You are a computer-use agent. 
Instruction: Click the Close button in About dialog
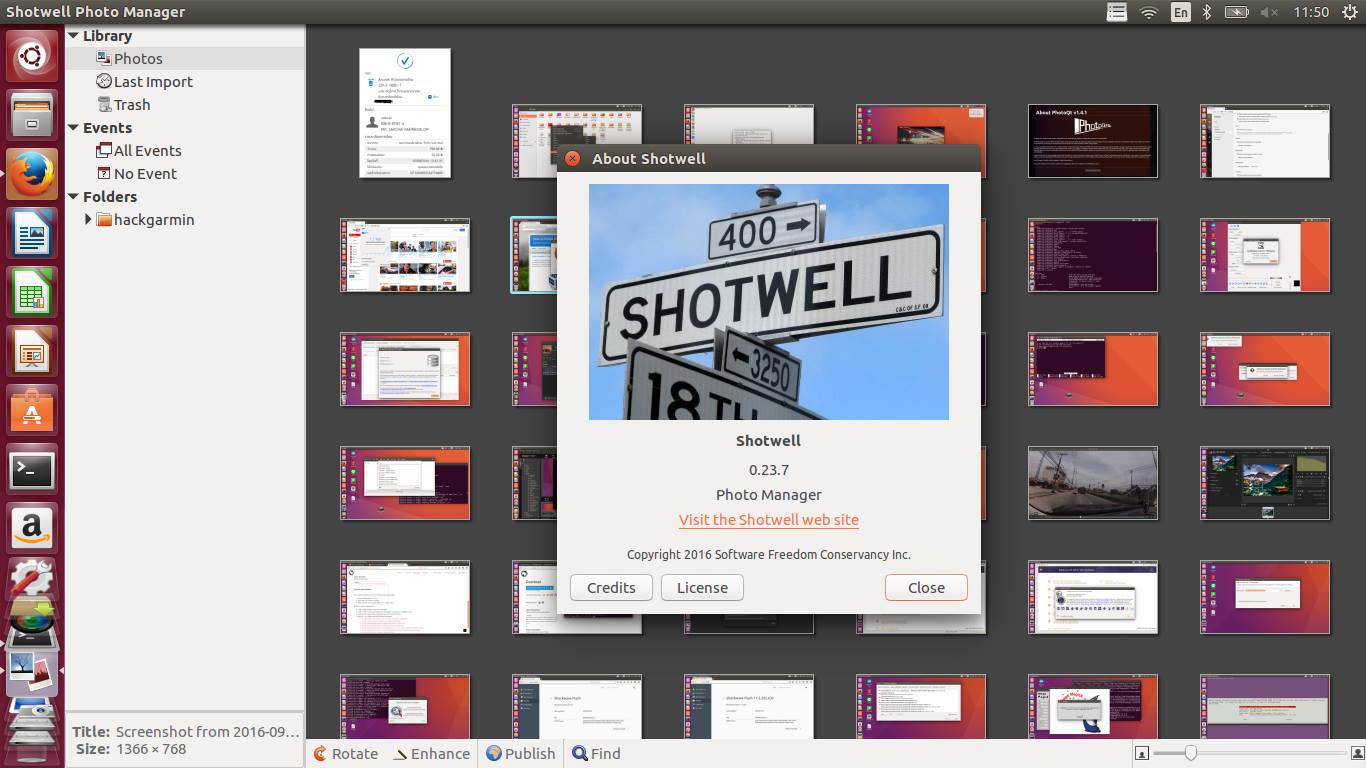click(x=926, y=588)
